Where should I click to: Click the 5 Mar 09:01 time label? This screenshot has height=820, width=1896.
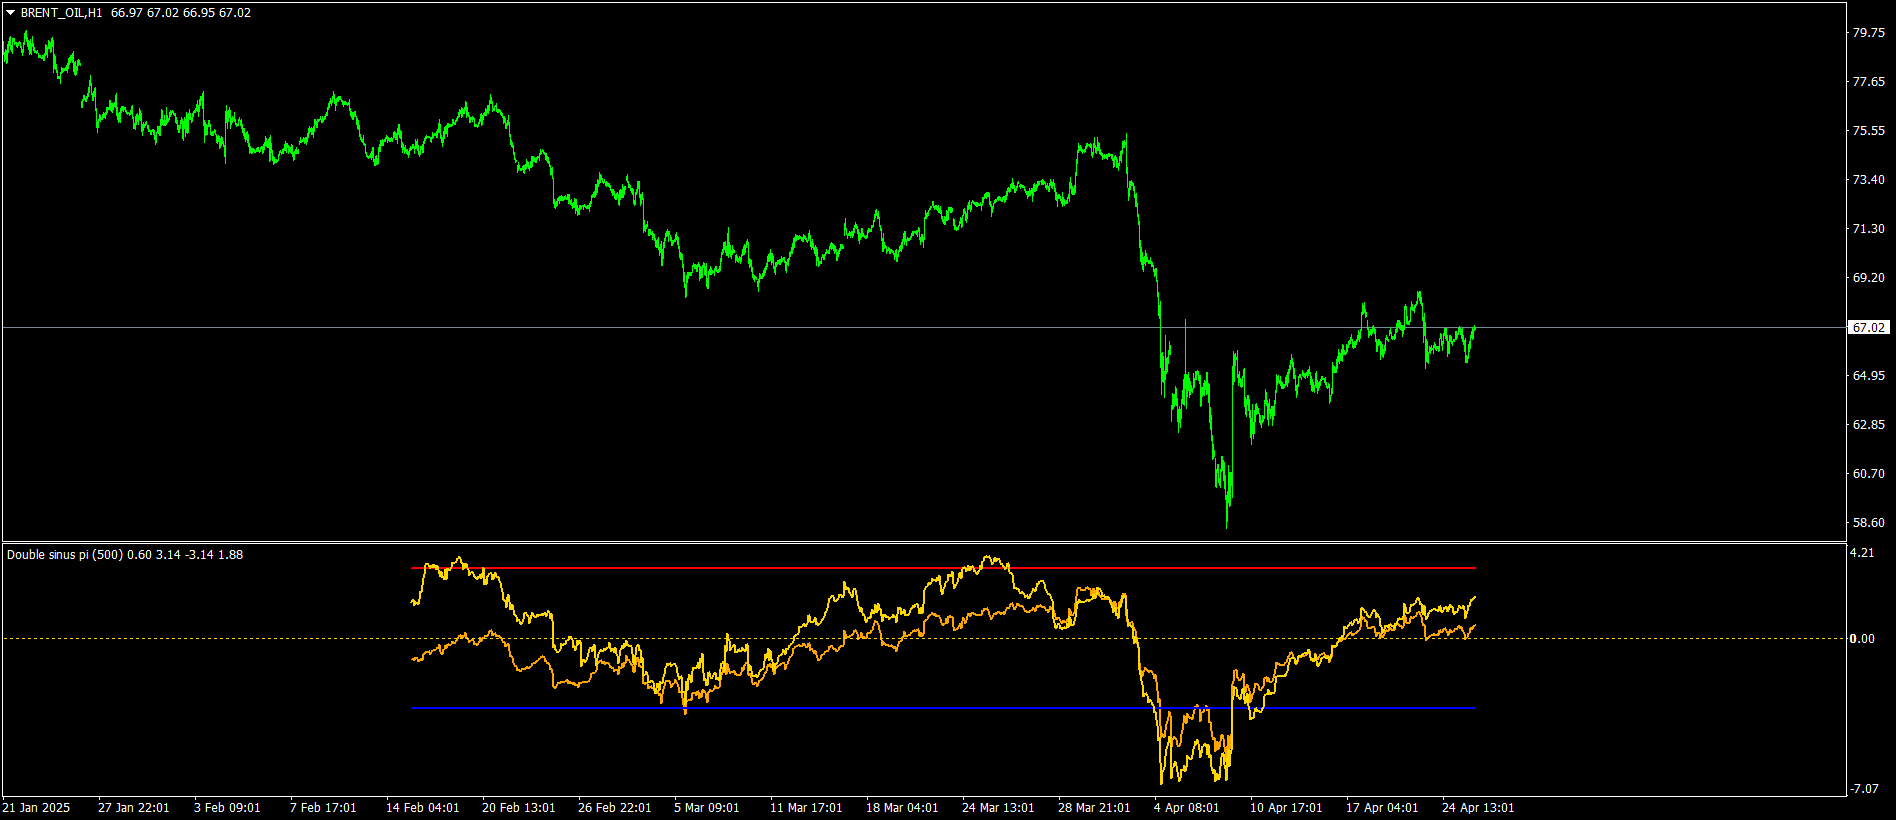tap(706, 808)
